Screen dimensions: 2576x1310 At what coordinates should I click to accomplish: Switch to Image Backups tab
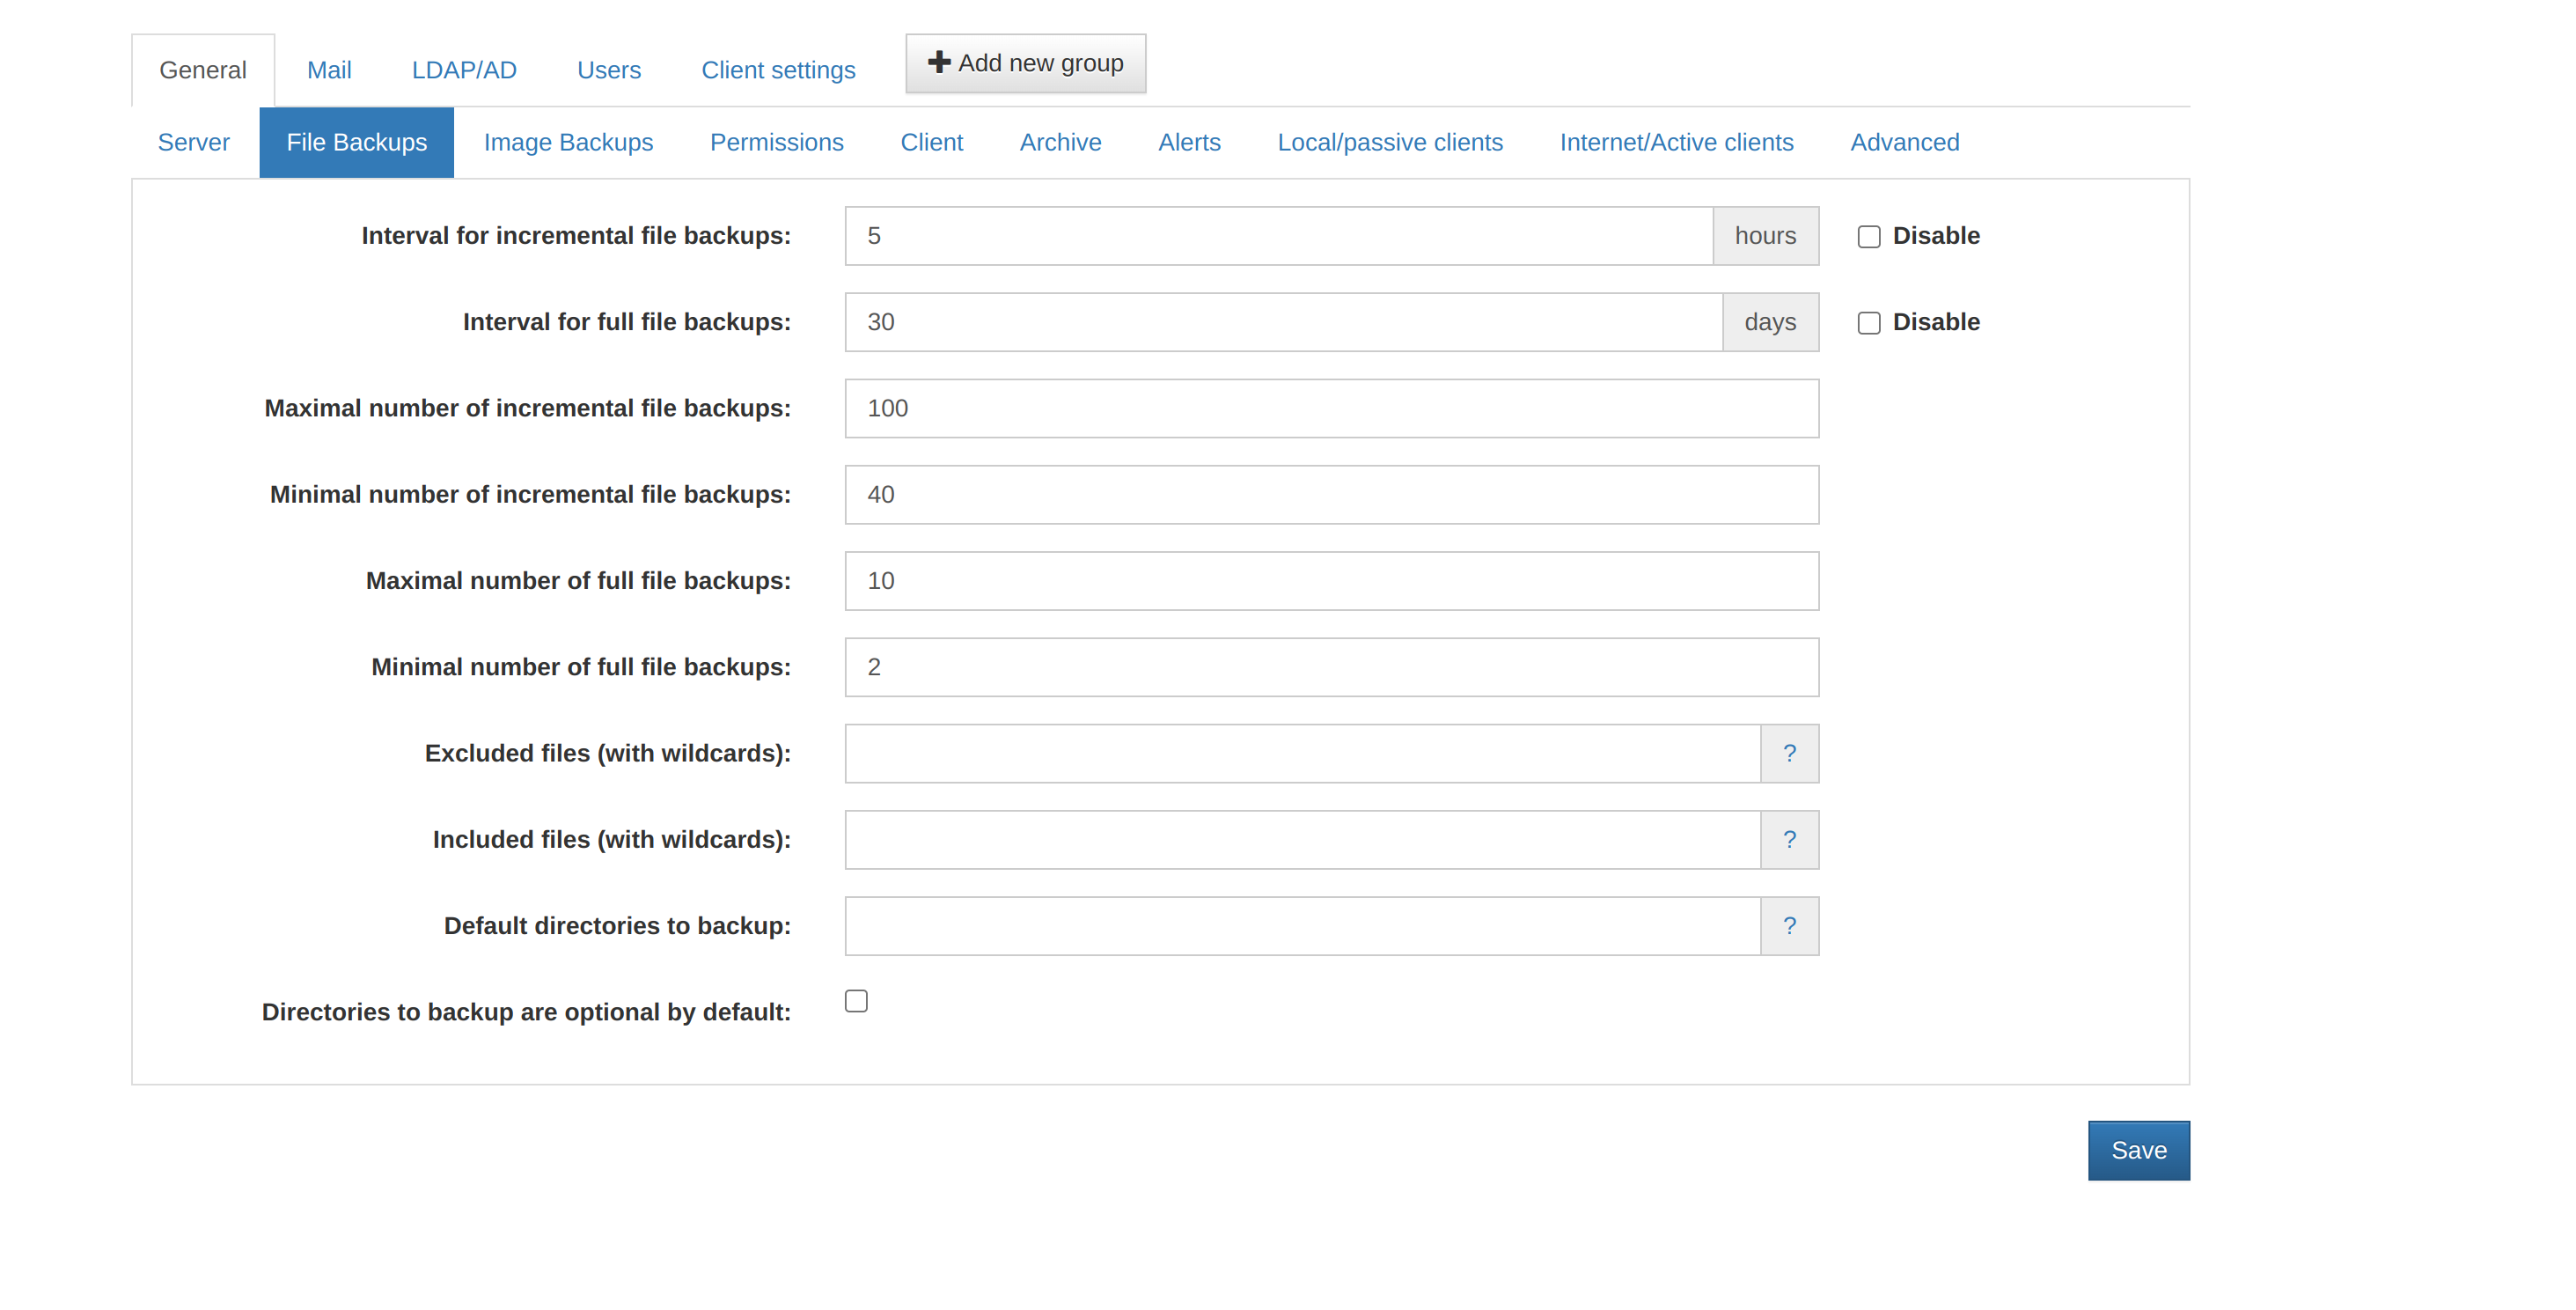568,142
